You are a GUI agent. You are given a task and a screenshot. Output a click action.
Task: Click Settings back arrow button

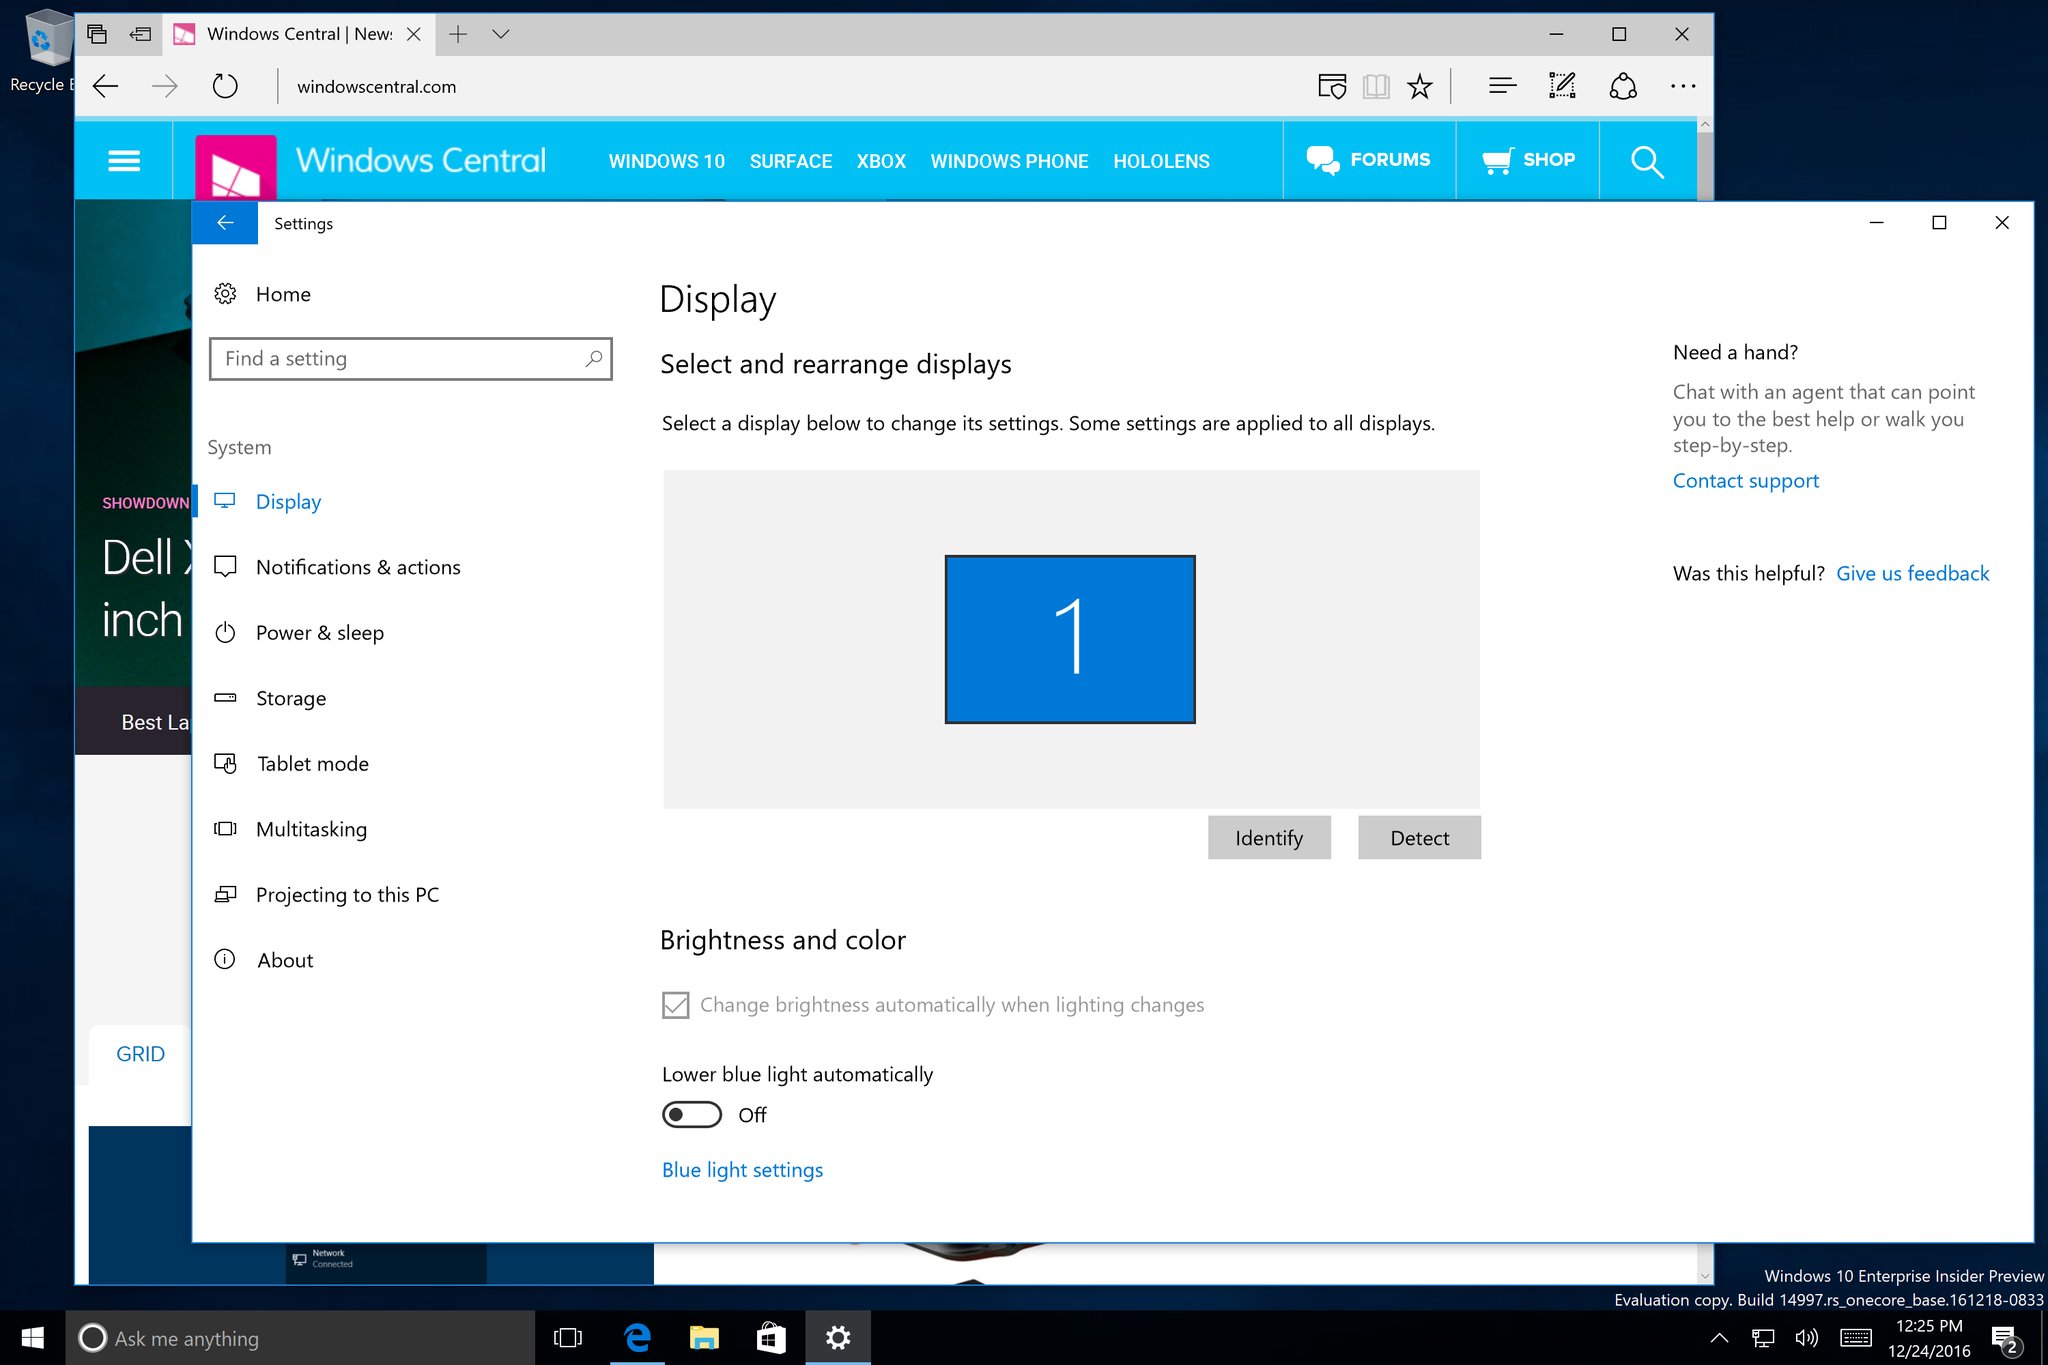click(x=225, y=223)
